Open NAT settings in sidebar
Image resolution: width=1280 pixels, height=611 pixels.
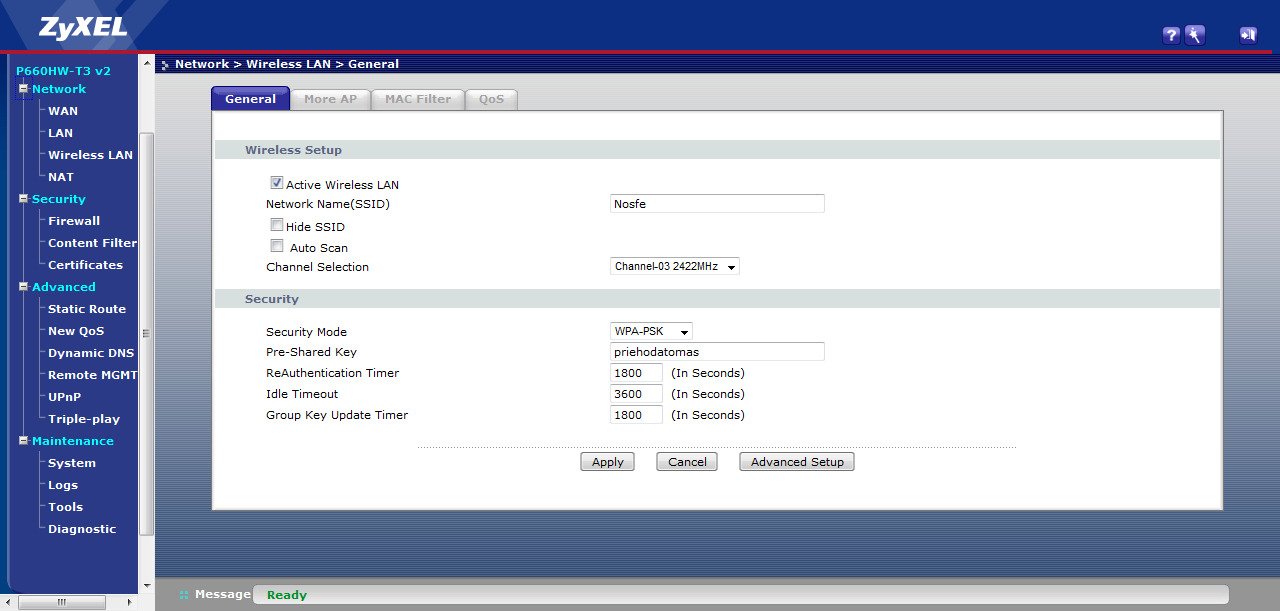coord(61,177)
